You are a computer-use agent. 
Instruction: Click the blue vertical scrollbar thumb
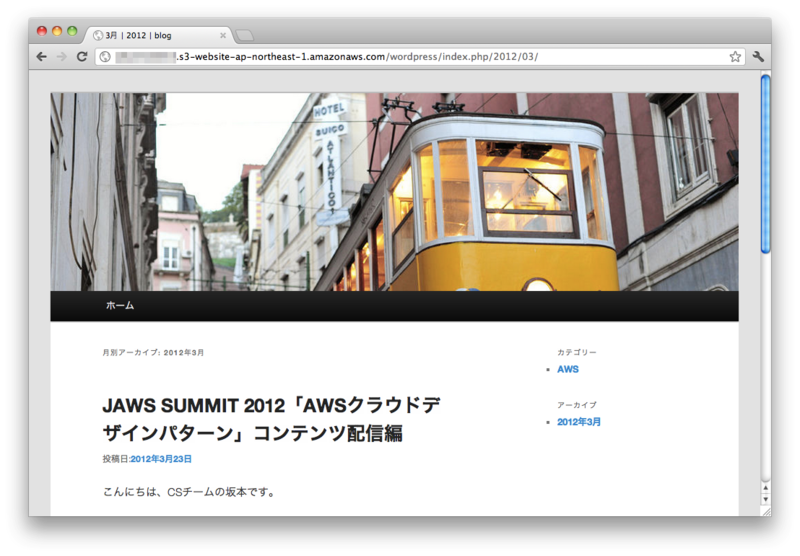point(765,163)
